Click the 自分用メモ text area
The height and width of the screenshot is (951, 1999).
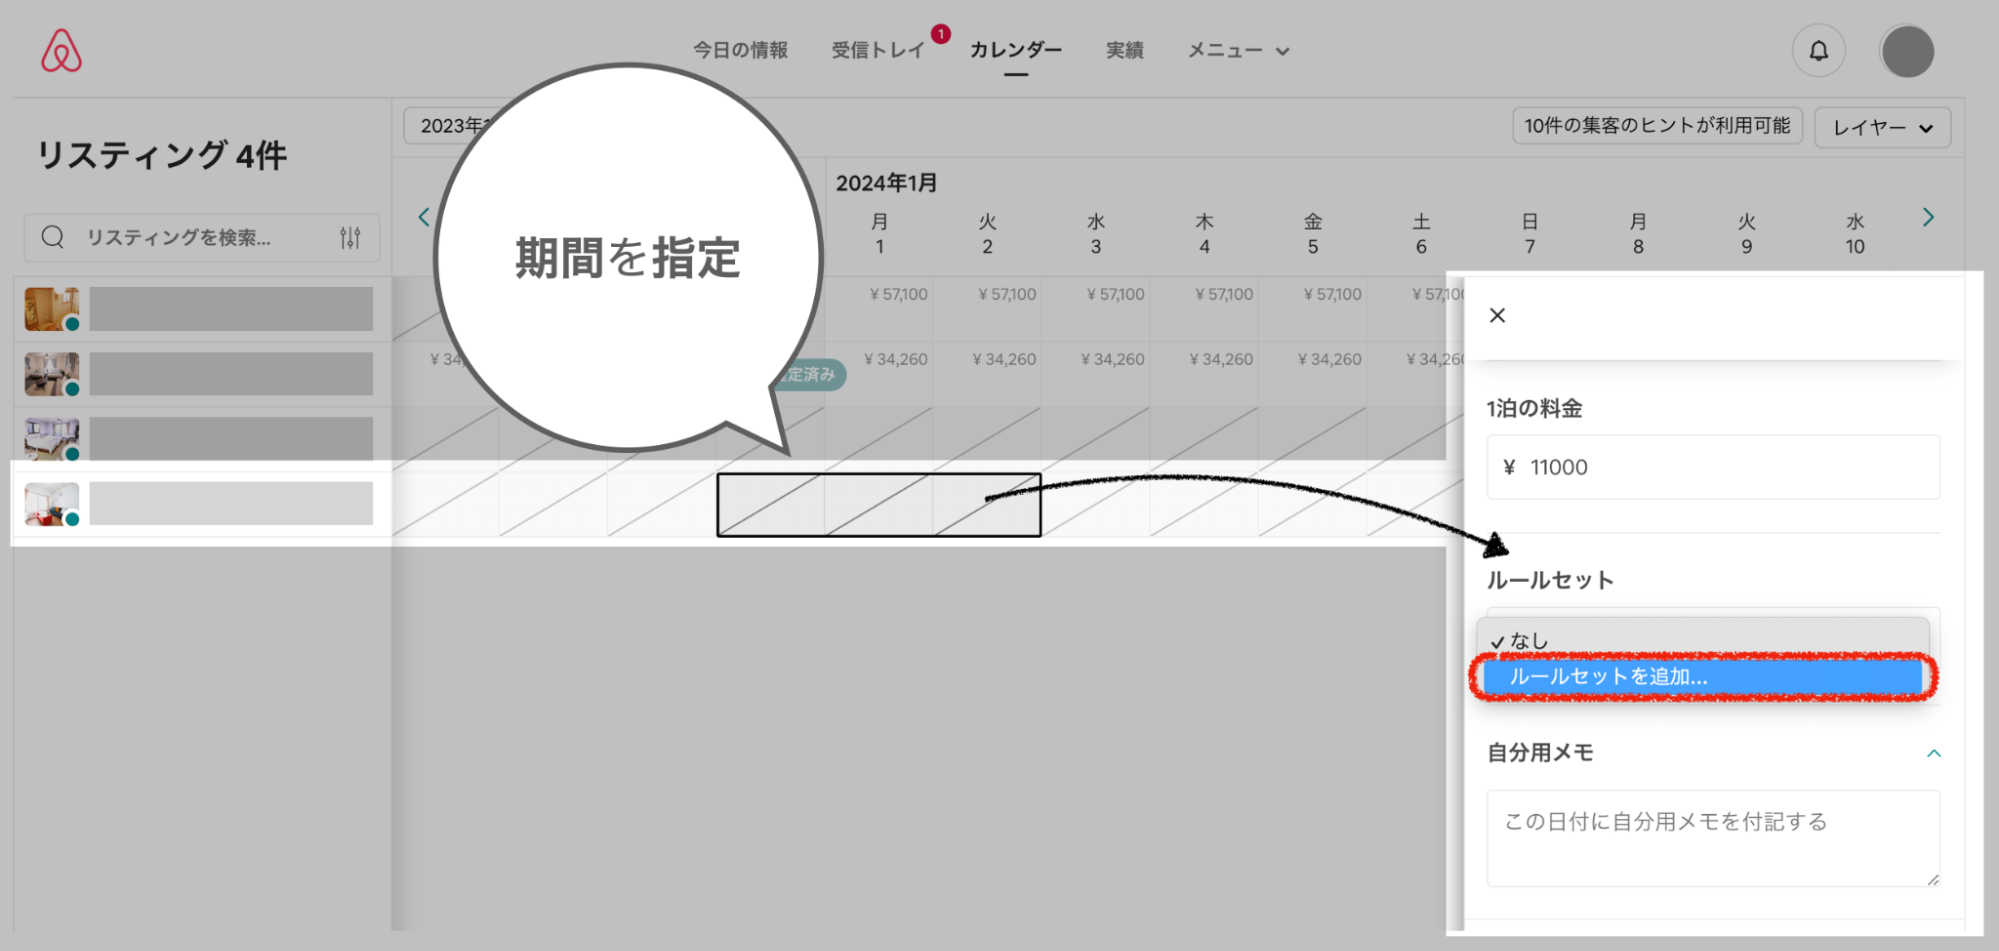tap(1712, 837)
